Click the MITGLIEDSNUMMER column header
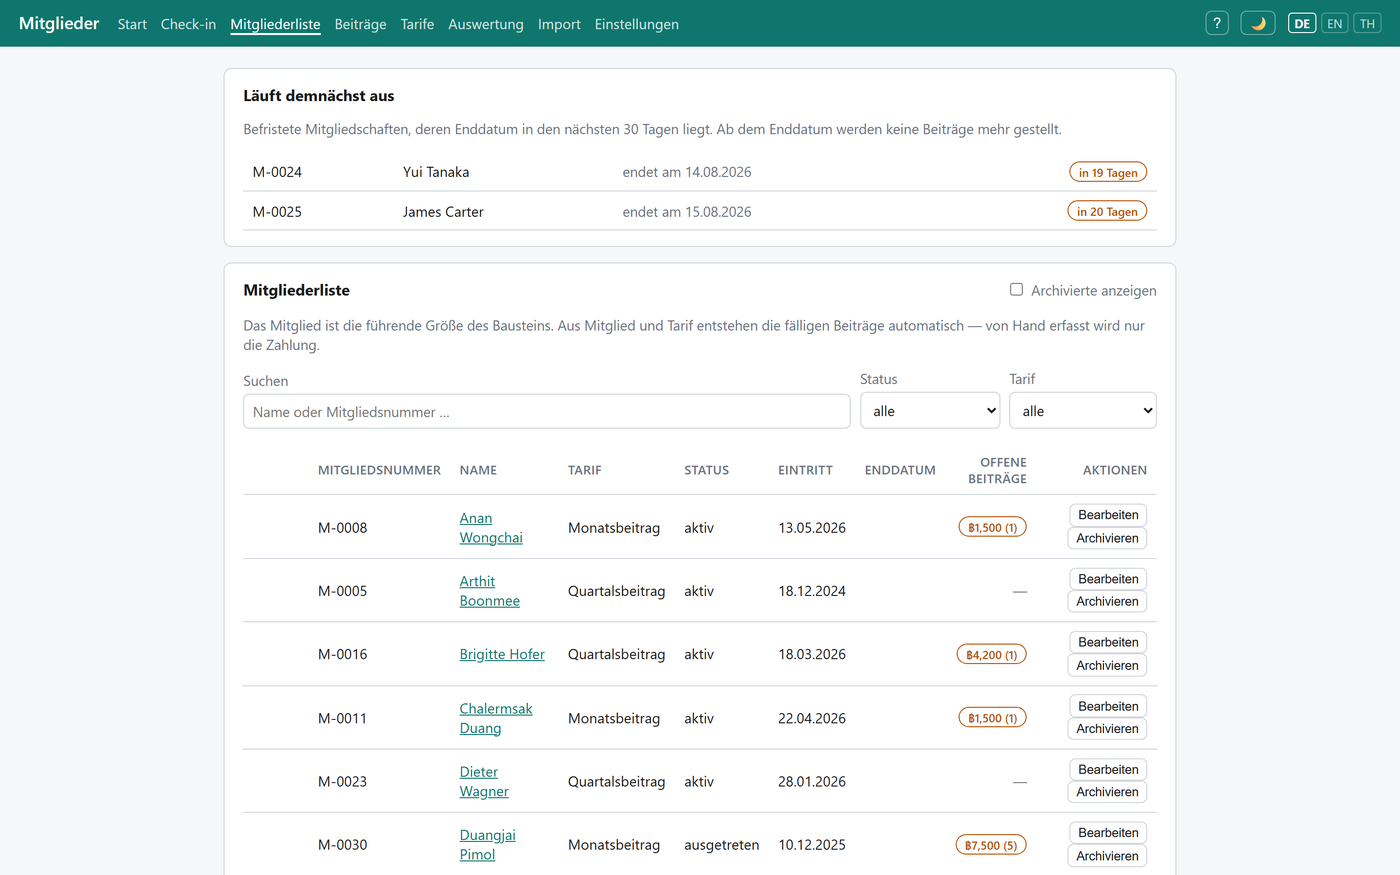Screen dimensions: 1400x875 tap(379, 470)
